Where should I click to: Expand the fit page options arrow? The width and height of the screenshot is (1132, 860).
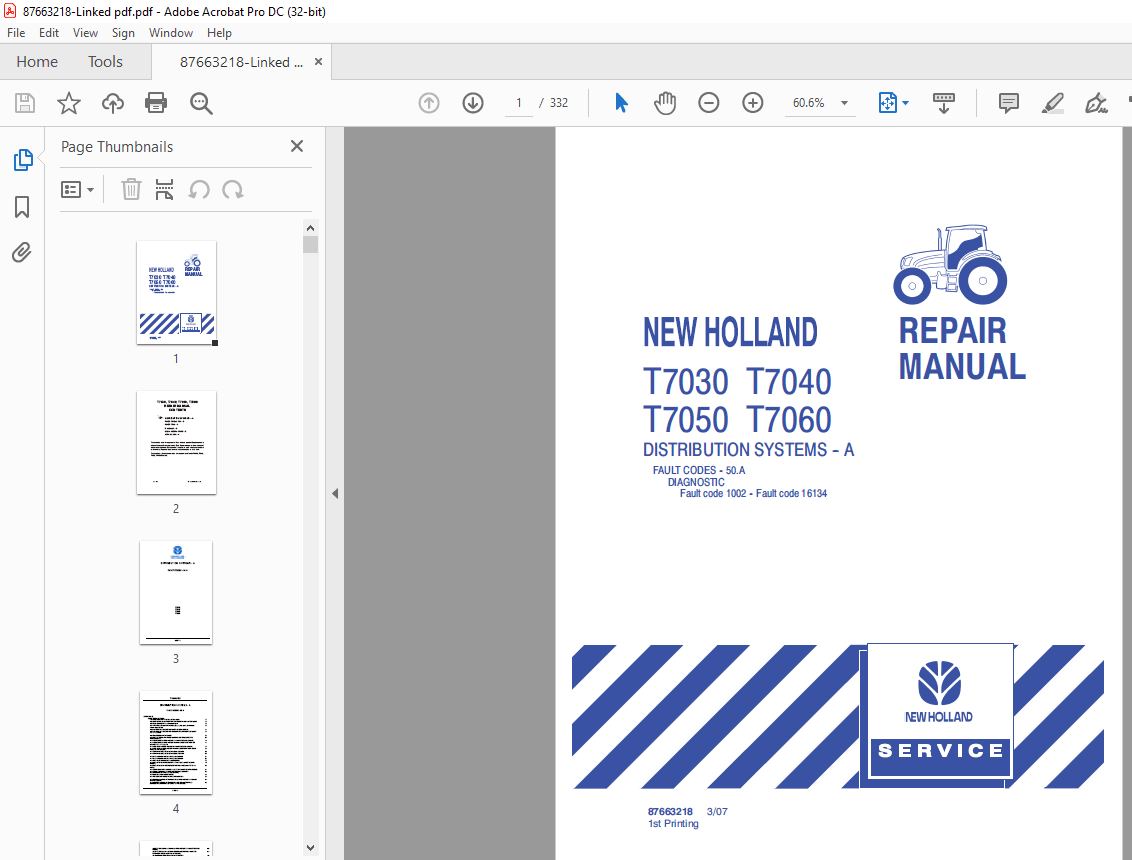905,103
